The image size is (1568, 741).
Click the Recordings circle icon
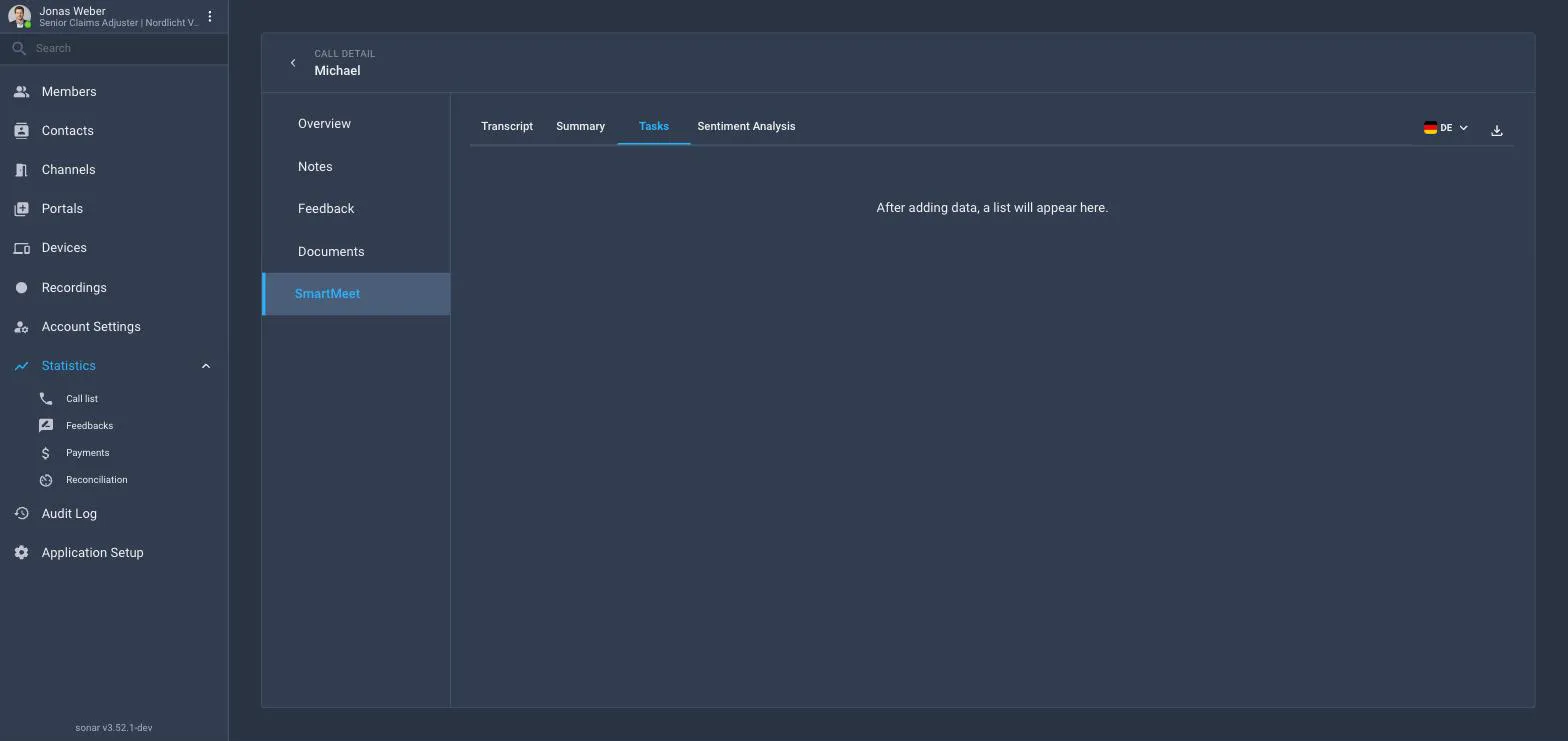21,288
